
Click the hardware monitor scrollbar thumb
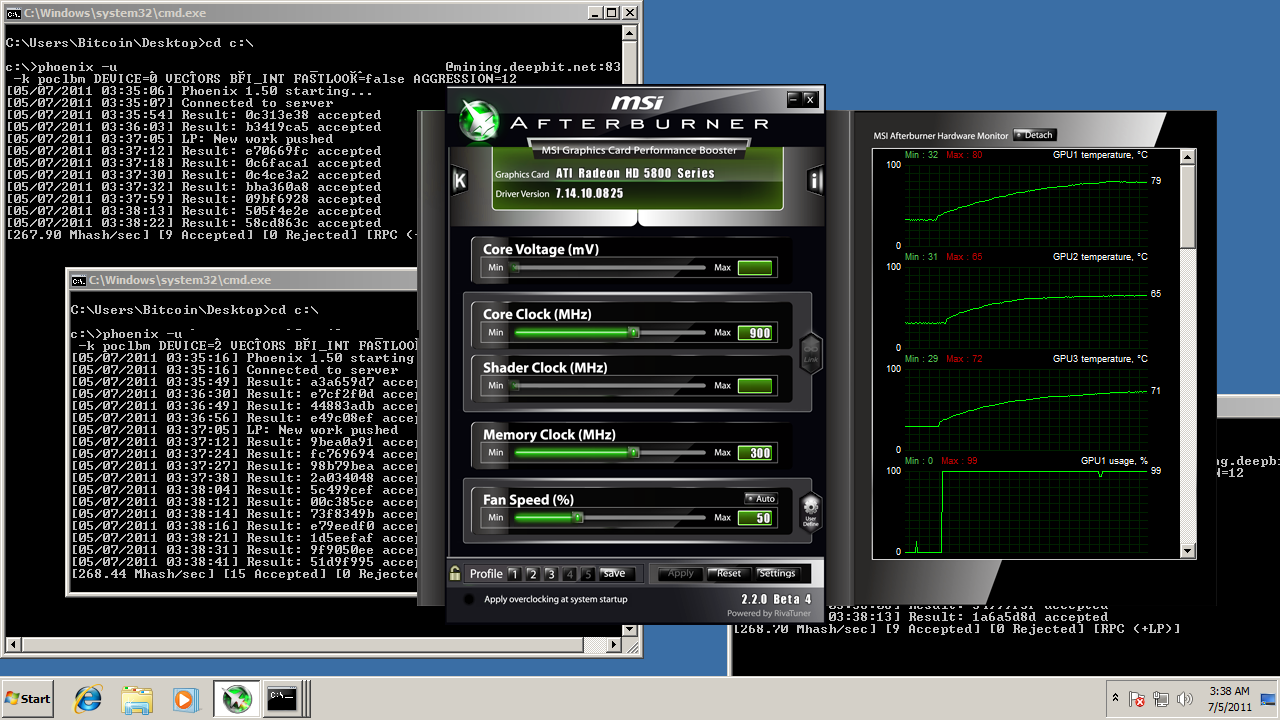1188,207
